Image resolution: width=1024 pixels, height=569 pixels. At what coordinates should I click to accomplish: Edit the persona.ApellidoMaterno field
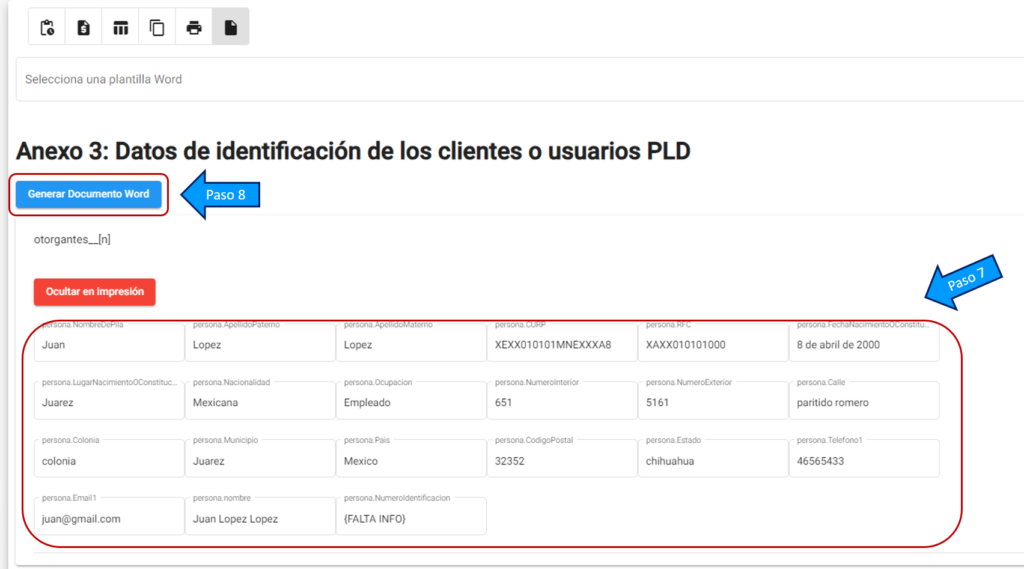[411, 342]
